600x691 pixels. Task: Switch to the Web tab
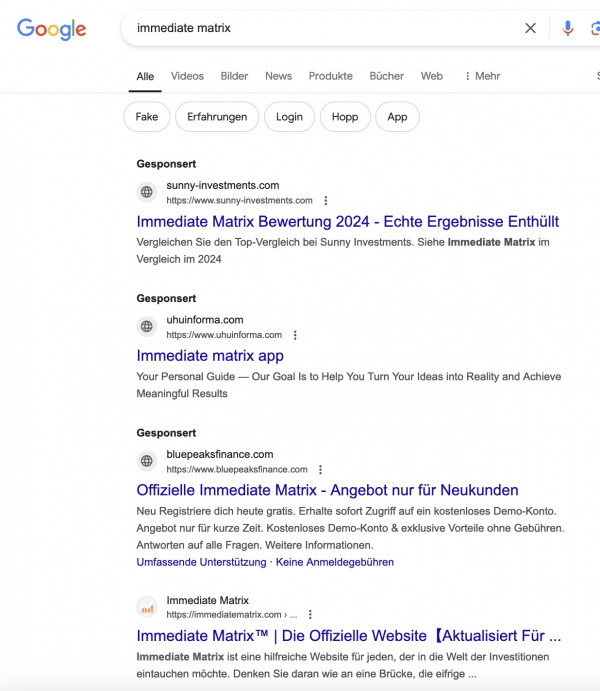click(432, 76)
